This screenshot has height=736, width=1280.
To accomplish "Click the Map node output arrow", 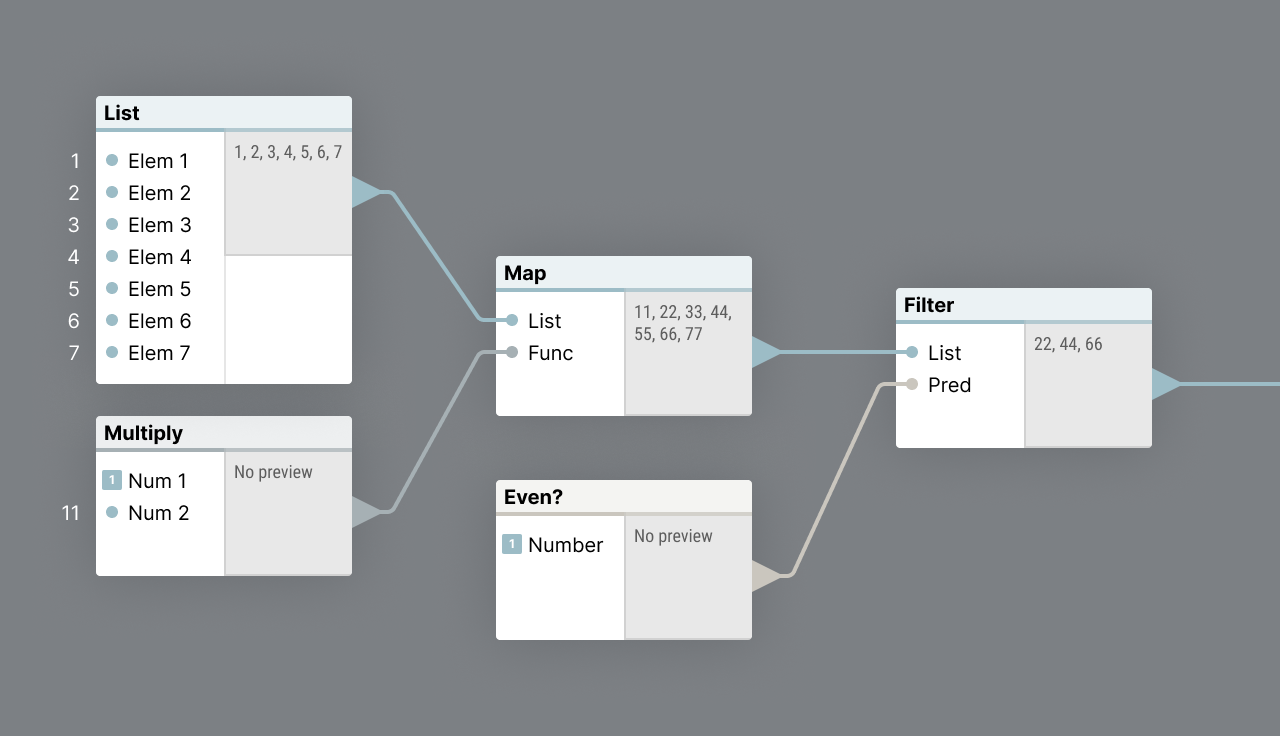I will click(766, 352).
